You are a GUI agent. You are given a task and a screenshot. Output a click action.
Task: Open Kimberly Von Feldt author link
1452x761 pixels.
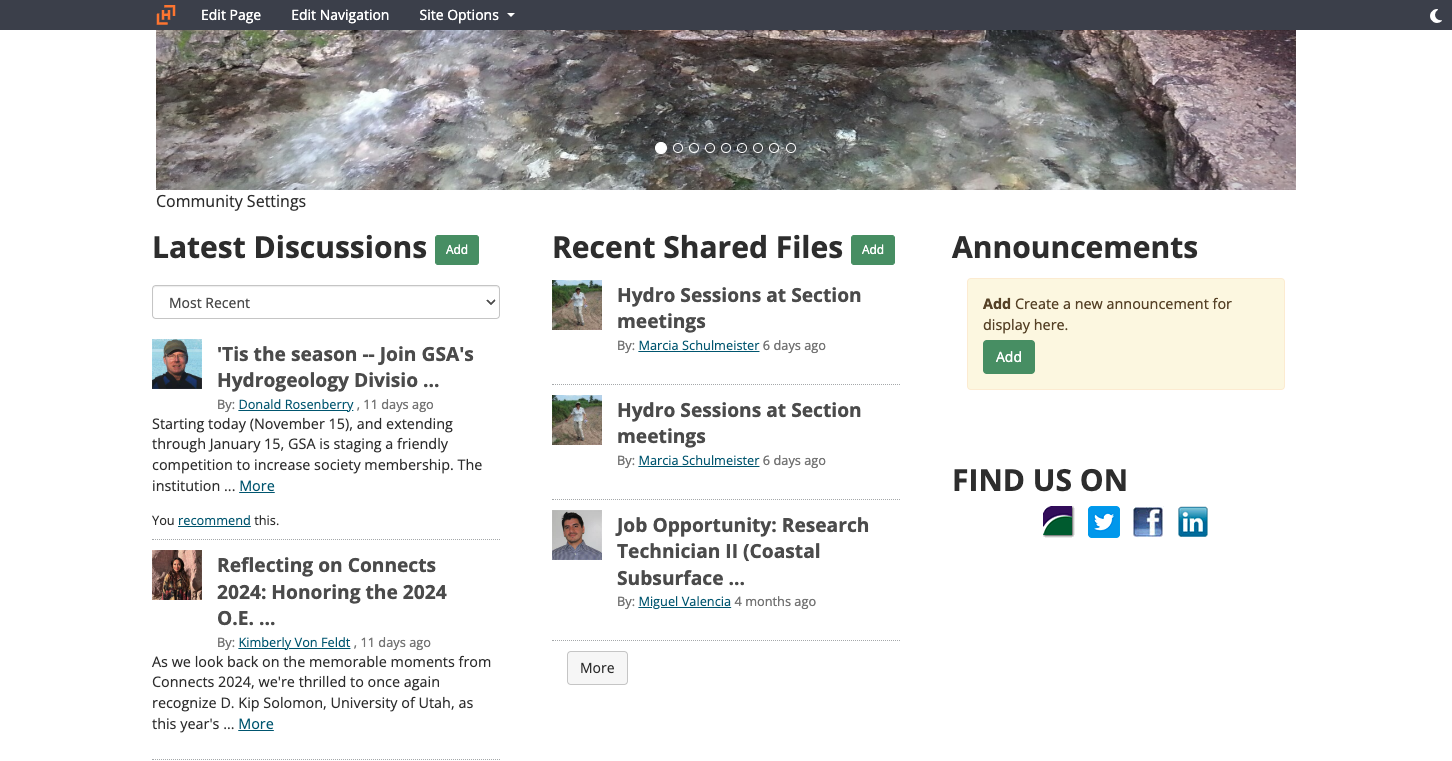click(x=294, y=642)
